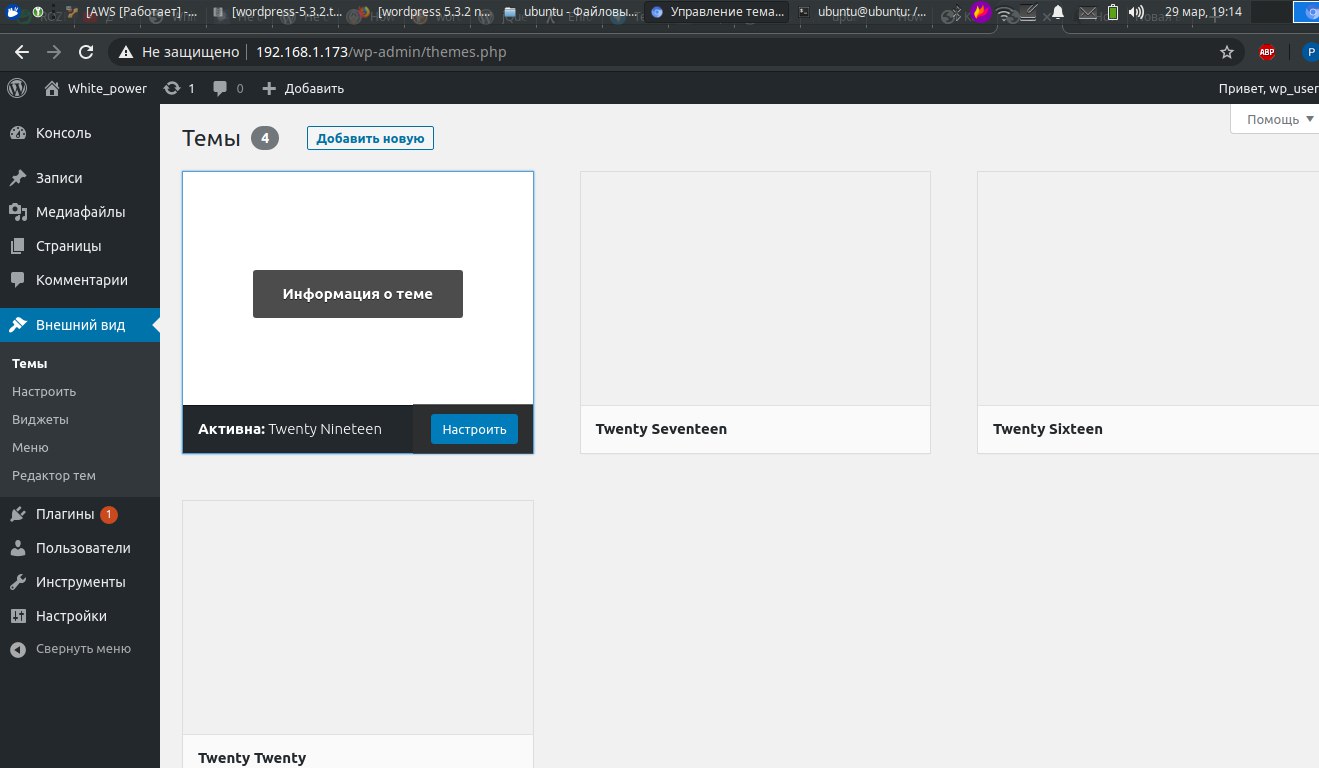
Task: Open Плагины plugins section
Action: pos(80,514)
